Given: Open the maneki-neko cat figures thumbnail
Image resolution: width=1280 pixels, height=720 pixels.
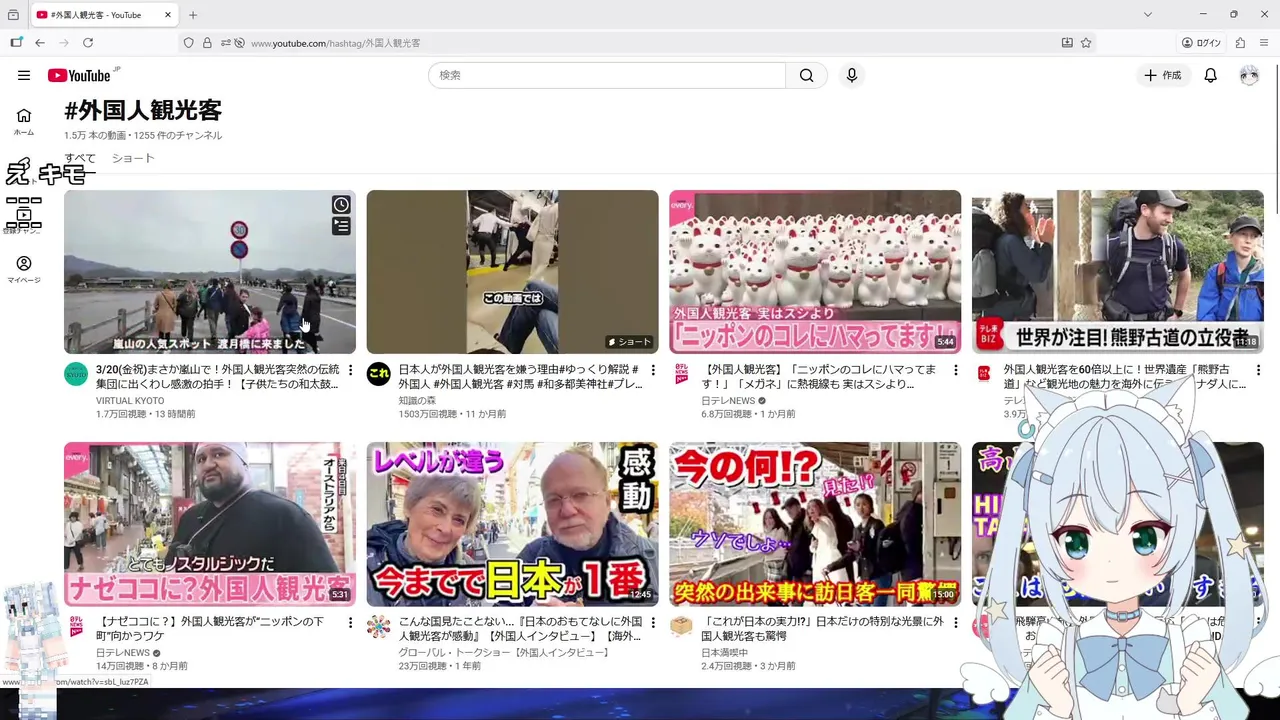Looking at the screenshot, I should pyautogui.click(x=815, y=272).
